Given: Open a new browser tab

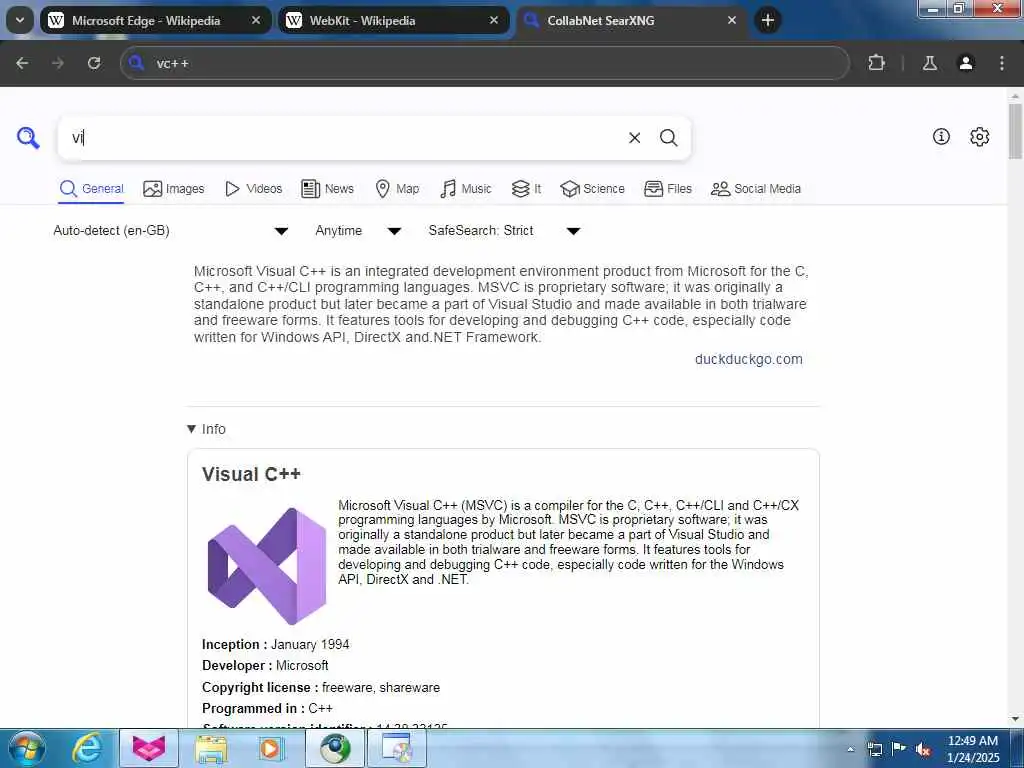Looking at the screenshot, I should (768, 20).
